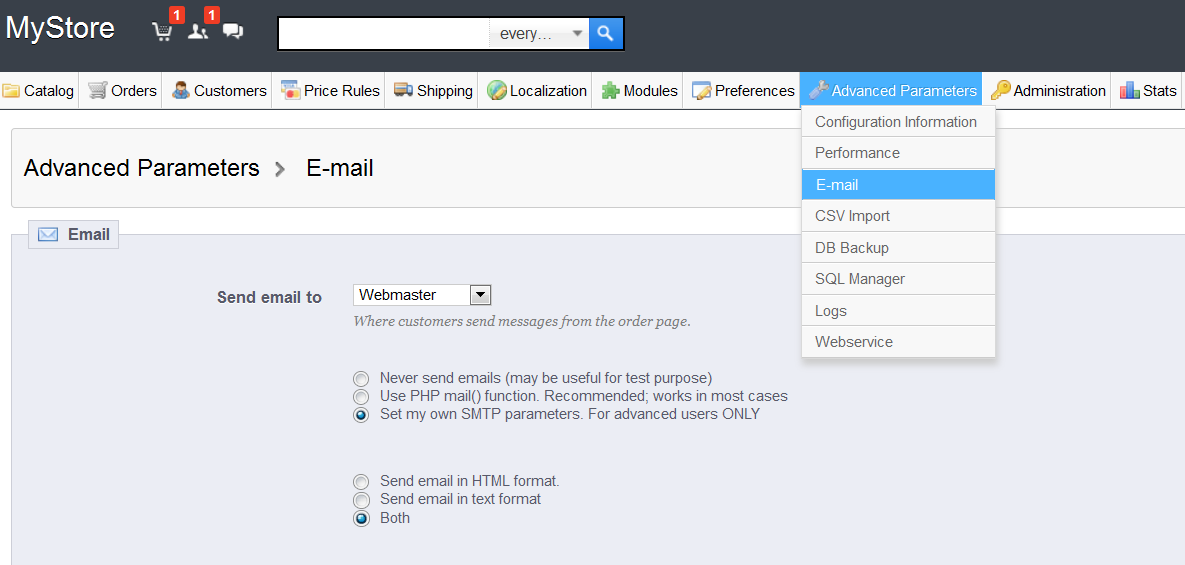Click the magnifier search button
The image size is (1185, 565).
point(605,33)
